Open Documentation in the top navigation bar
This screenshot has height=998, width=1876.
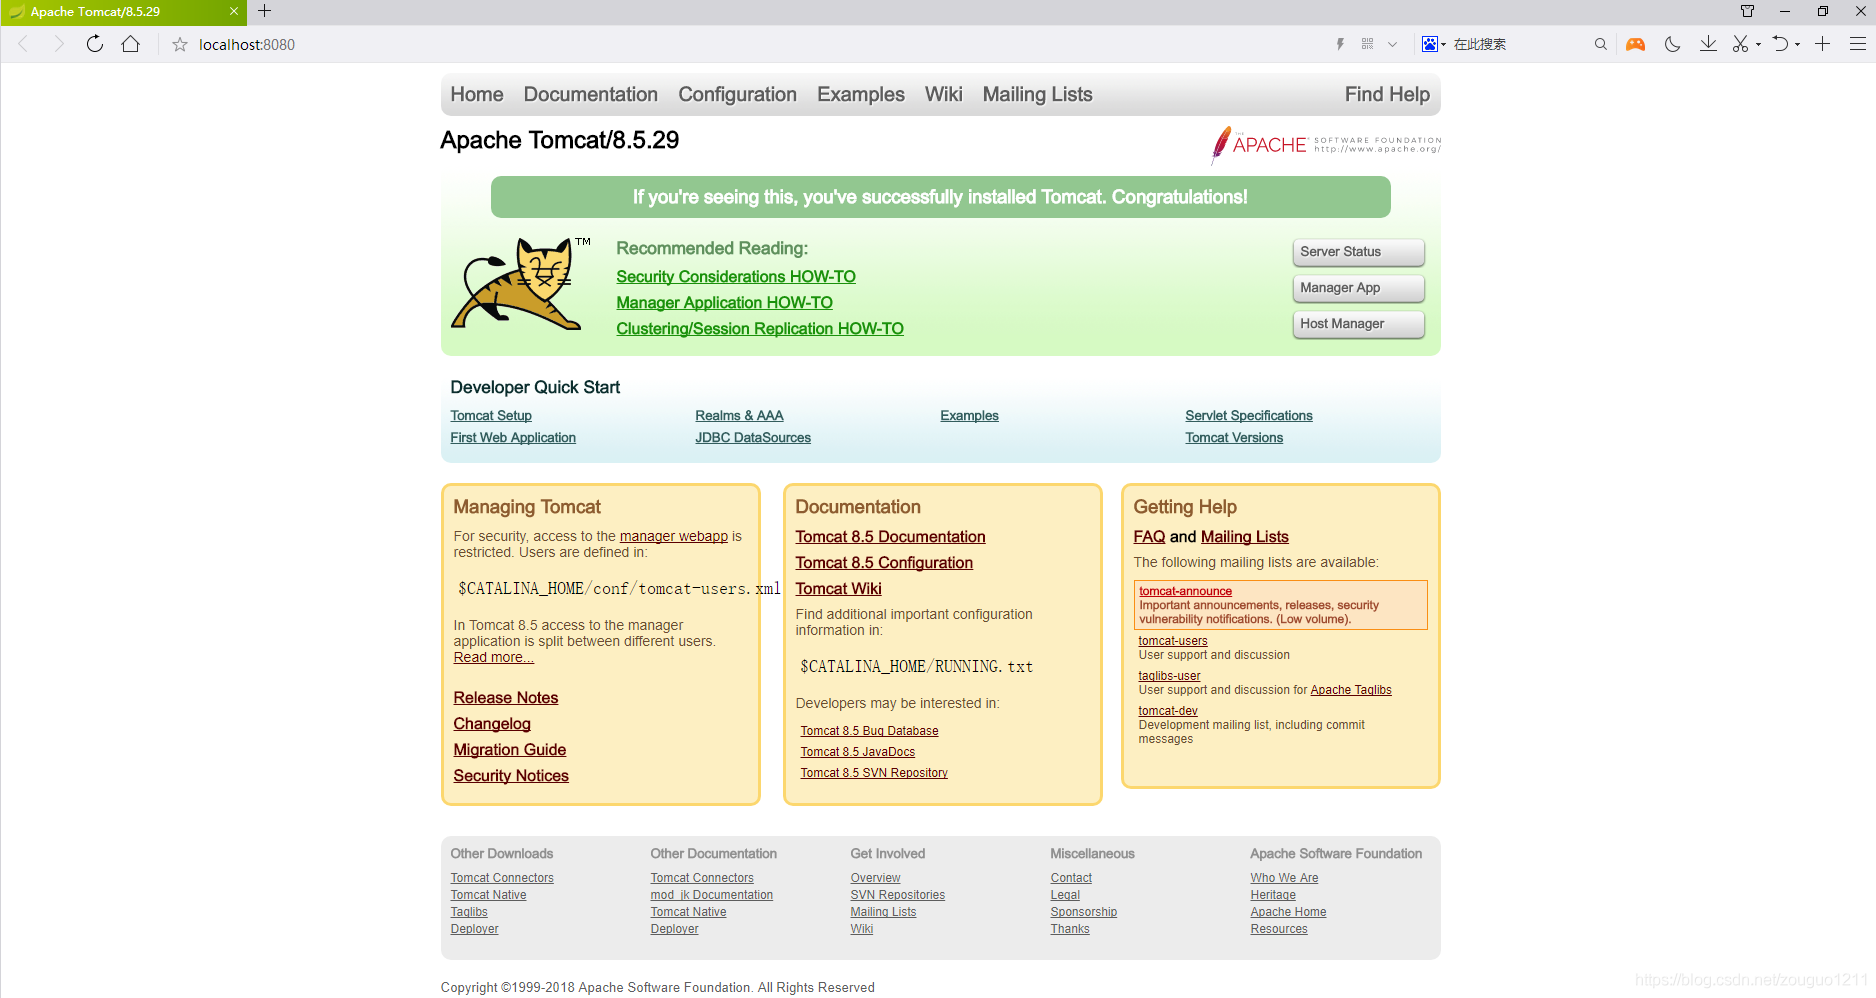click(x=591, y=94)
